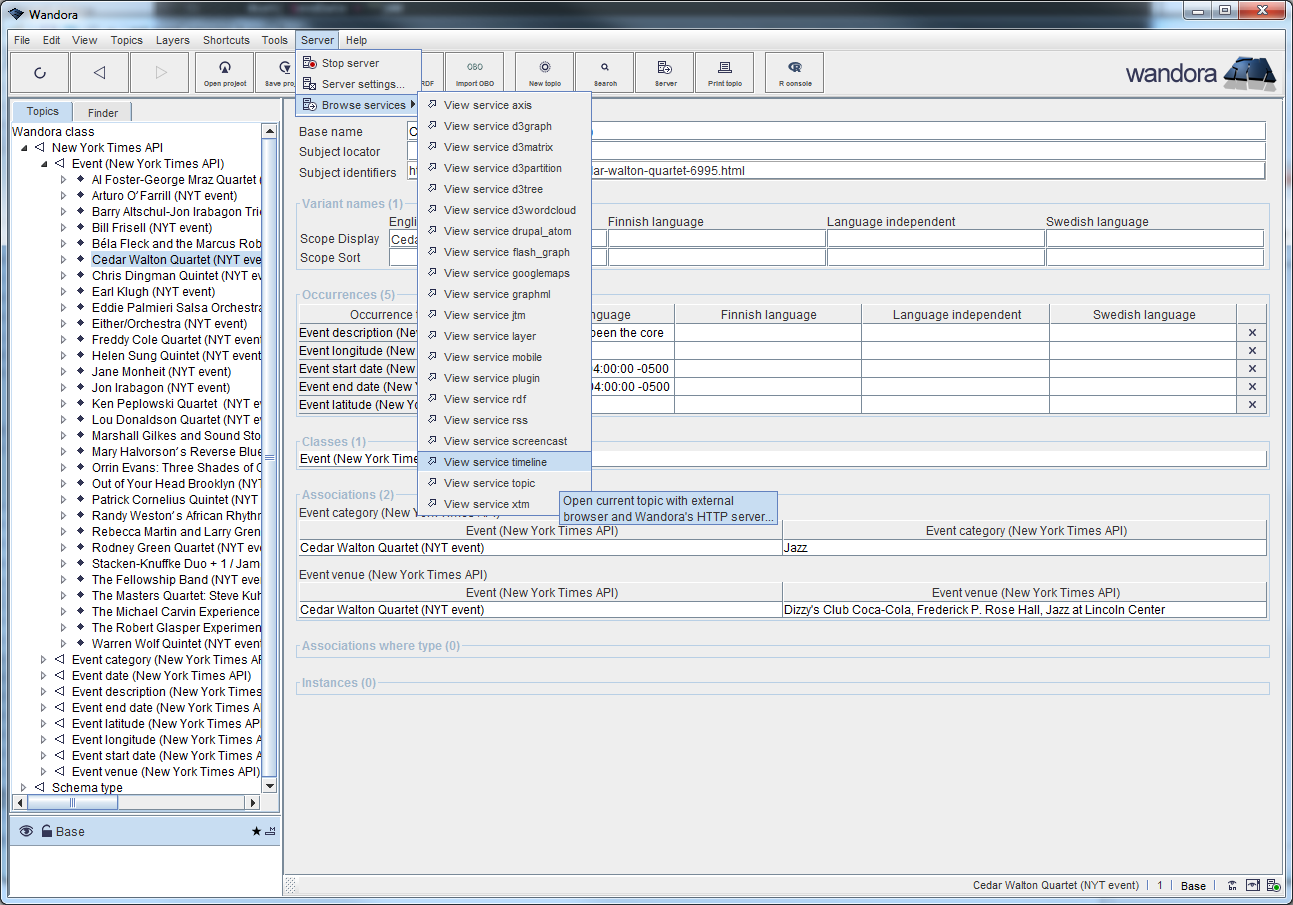This screenshot has width=1293, height=905.
Task: Click the Import OBO toolbar button
Action: pos(474,72)
